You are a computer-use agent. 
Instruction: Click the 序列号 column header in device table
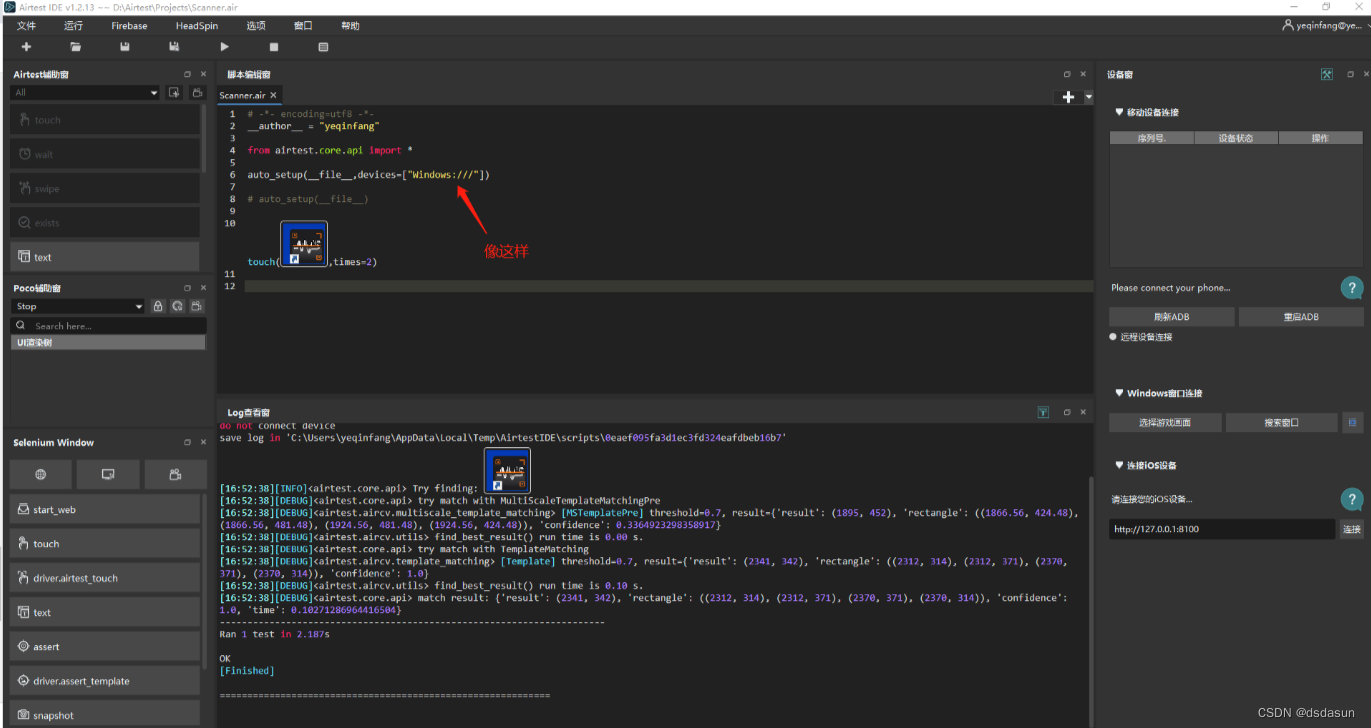(x=1152, y=138)
